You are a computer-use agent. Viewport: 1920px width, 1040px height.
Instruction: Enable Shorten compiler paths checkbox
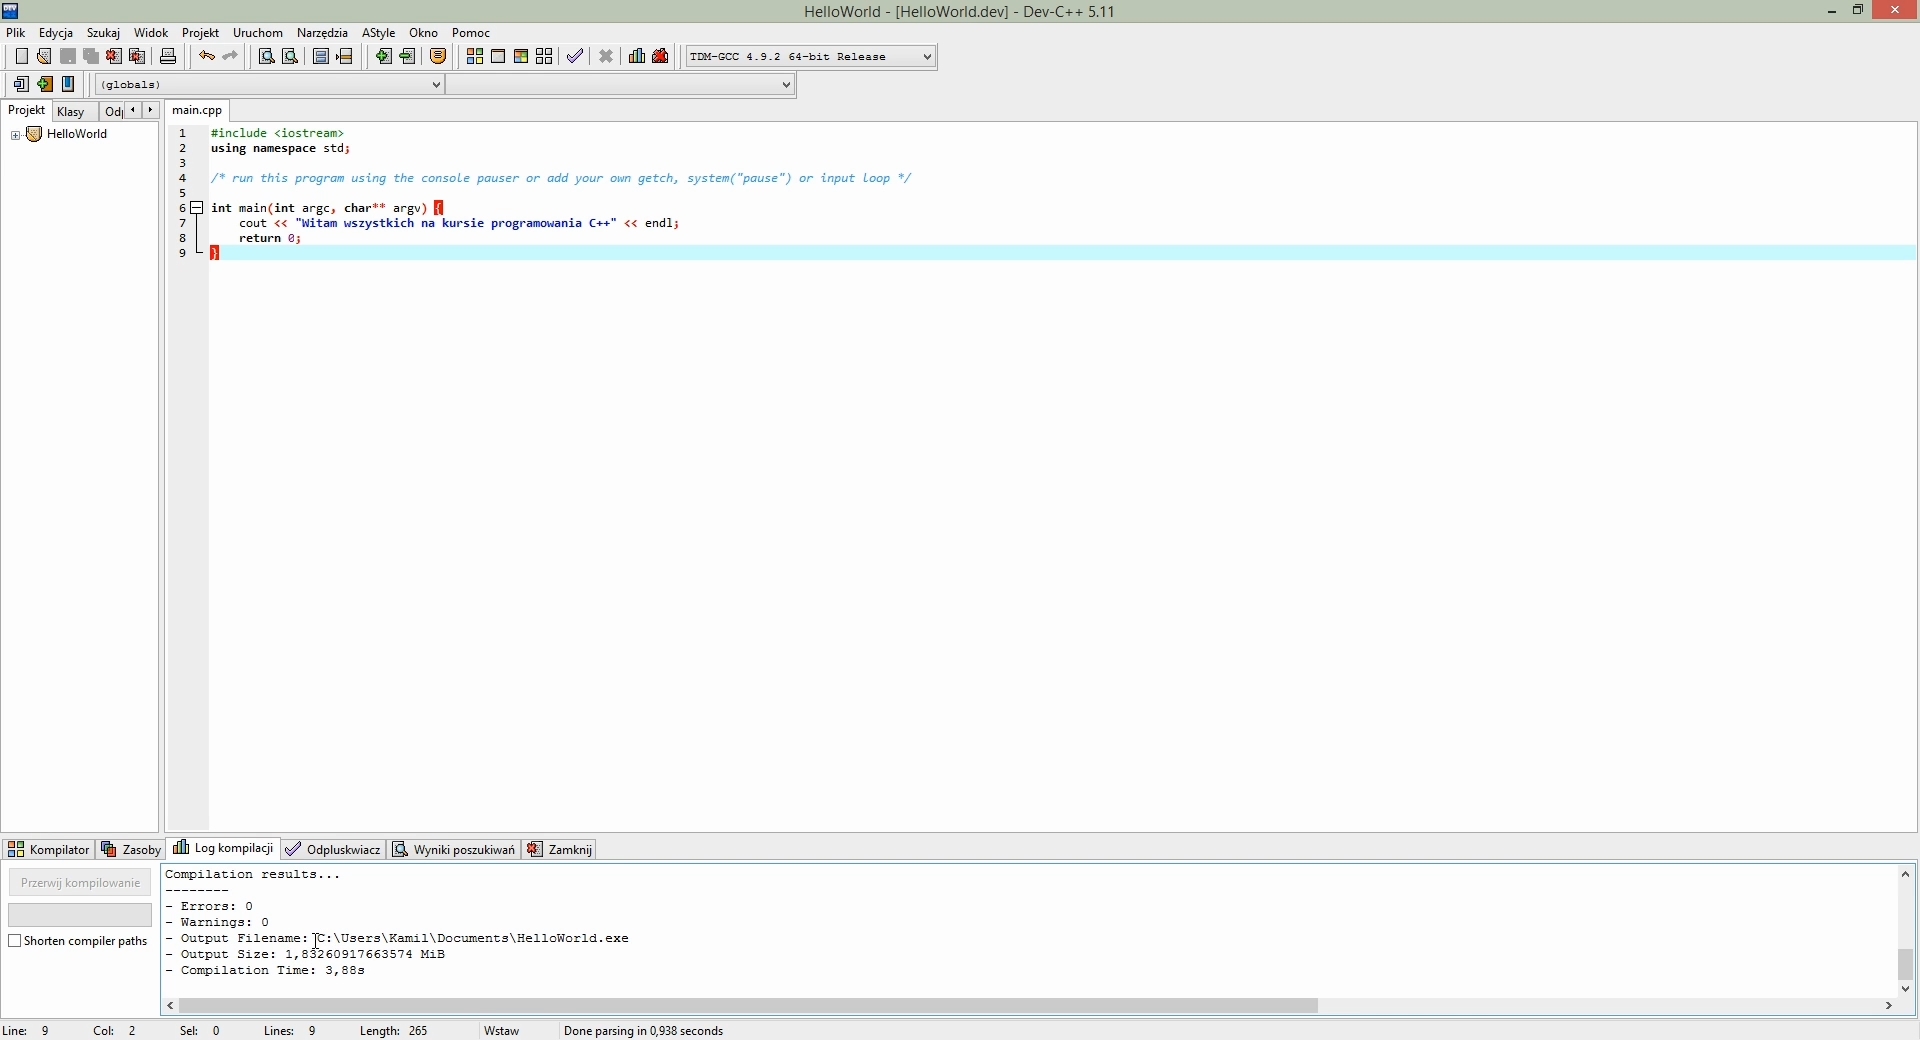coord(15,941)
